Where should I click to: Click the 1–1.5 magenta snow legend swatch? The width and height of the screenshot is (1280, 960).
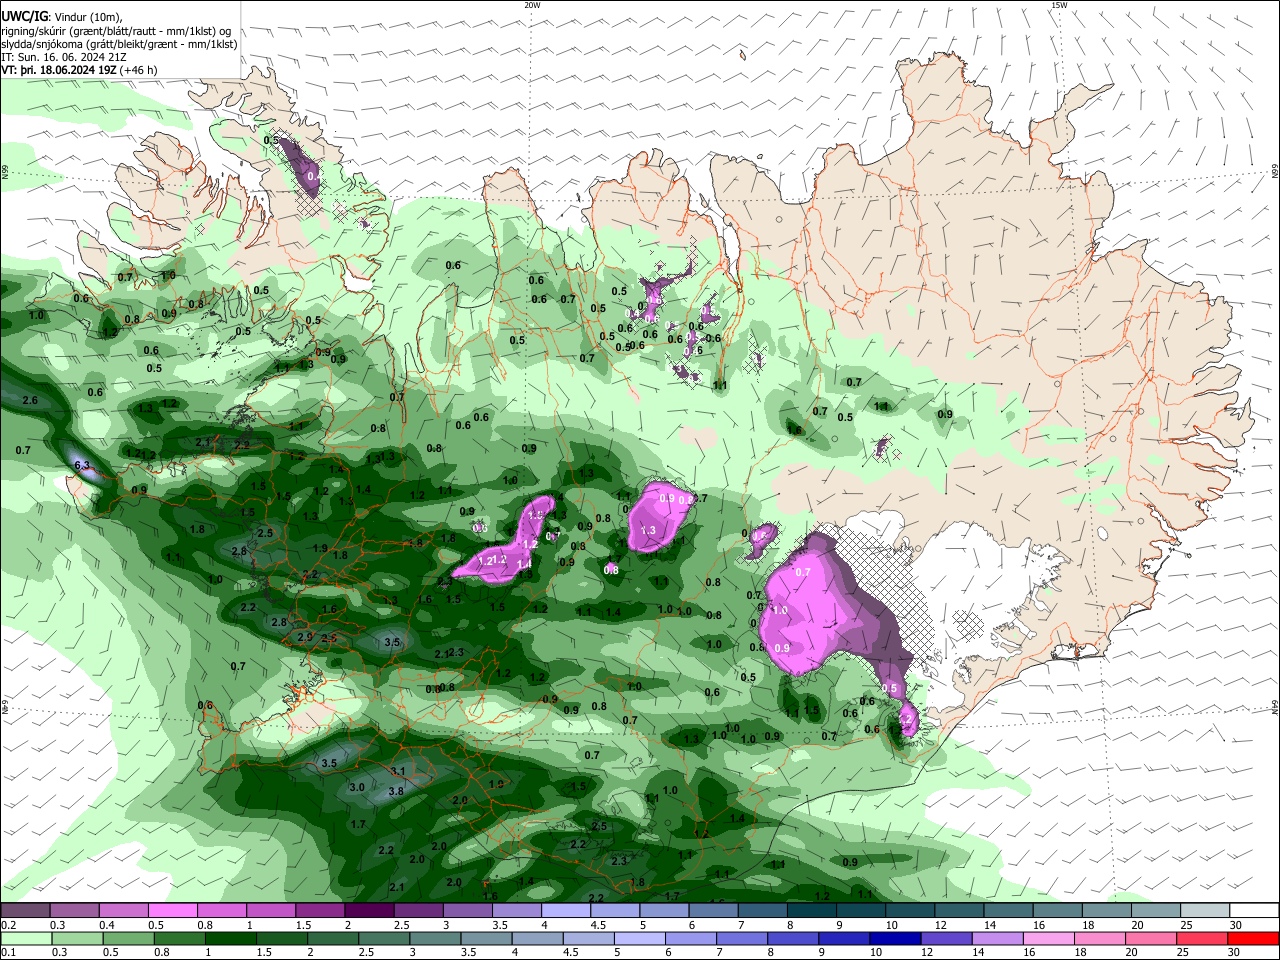(x=270, y=911)
